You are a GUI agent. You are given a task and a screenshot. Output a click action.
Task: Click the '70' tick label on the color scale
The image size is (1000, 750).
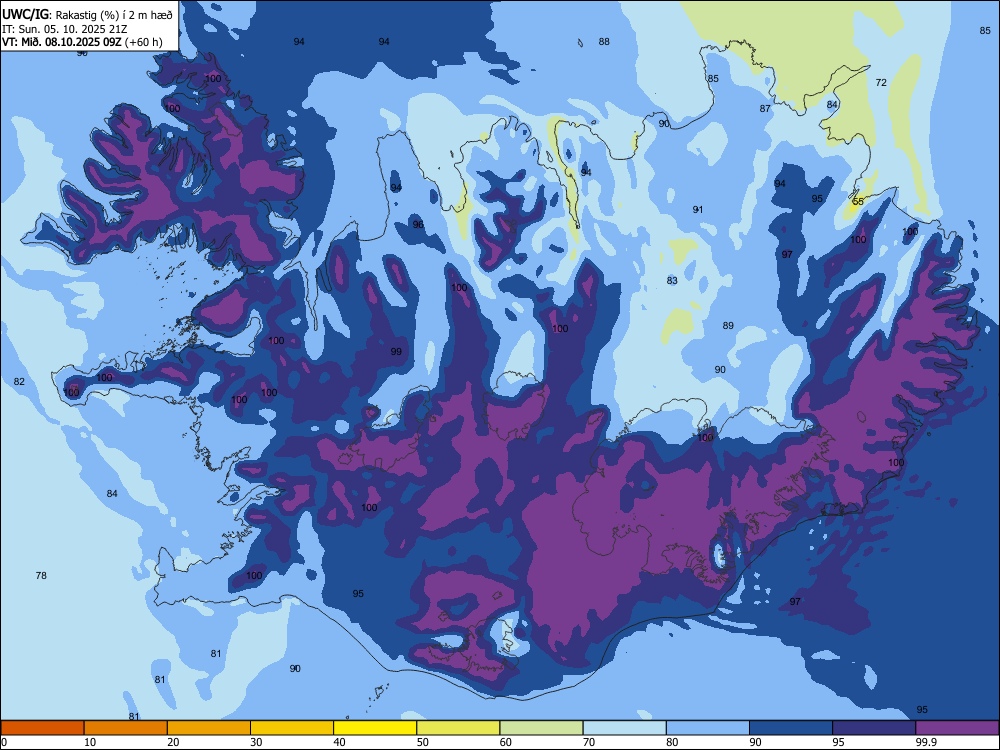pos(589,742)
